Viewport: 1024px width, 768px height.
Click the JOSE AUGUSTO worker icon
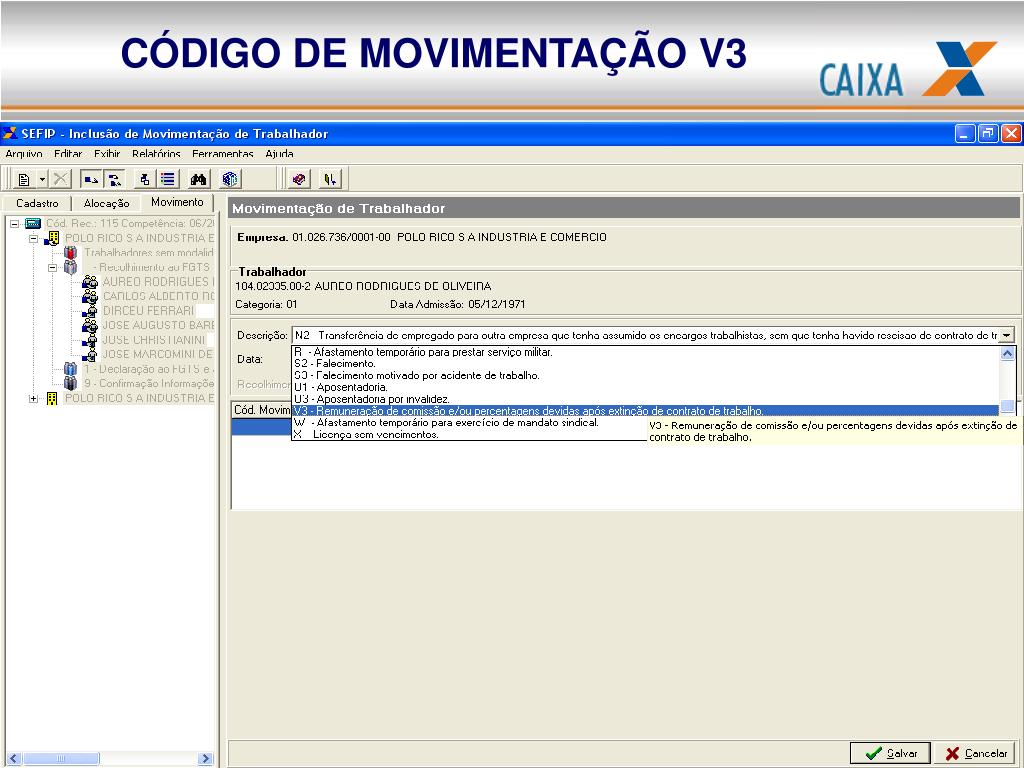[x=89, y=325]
